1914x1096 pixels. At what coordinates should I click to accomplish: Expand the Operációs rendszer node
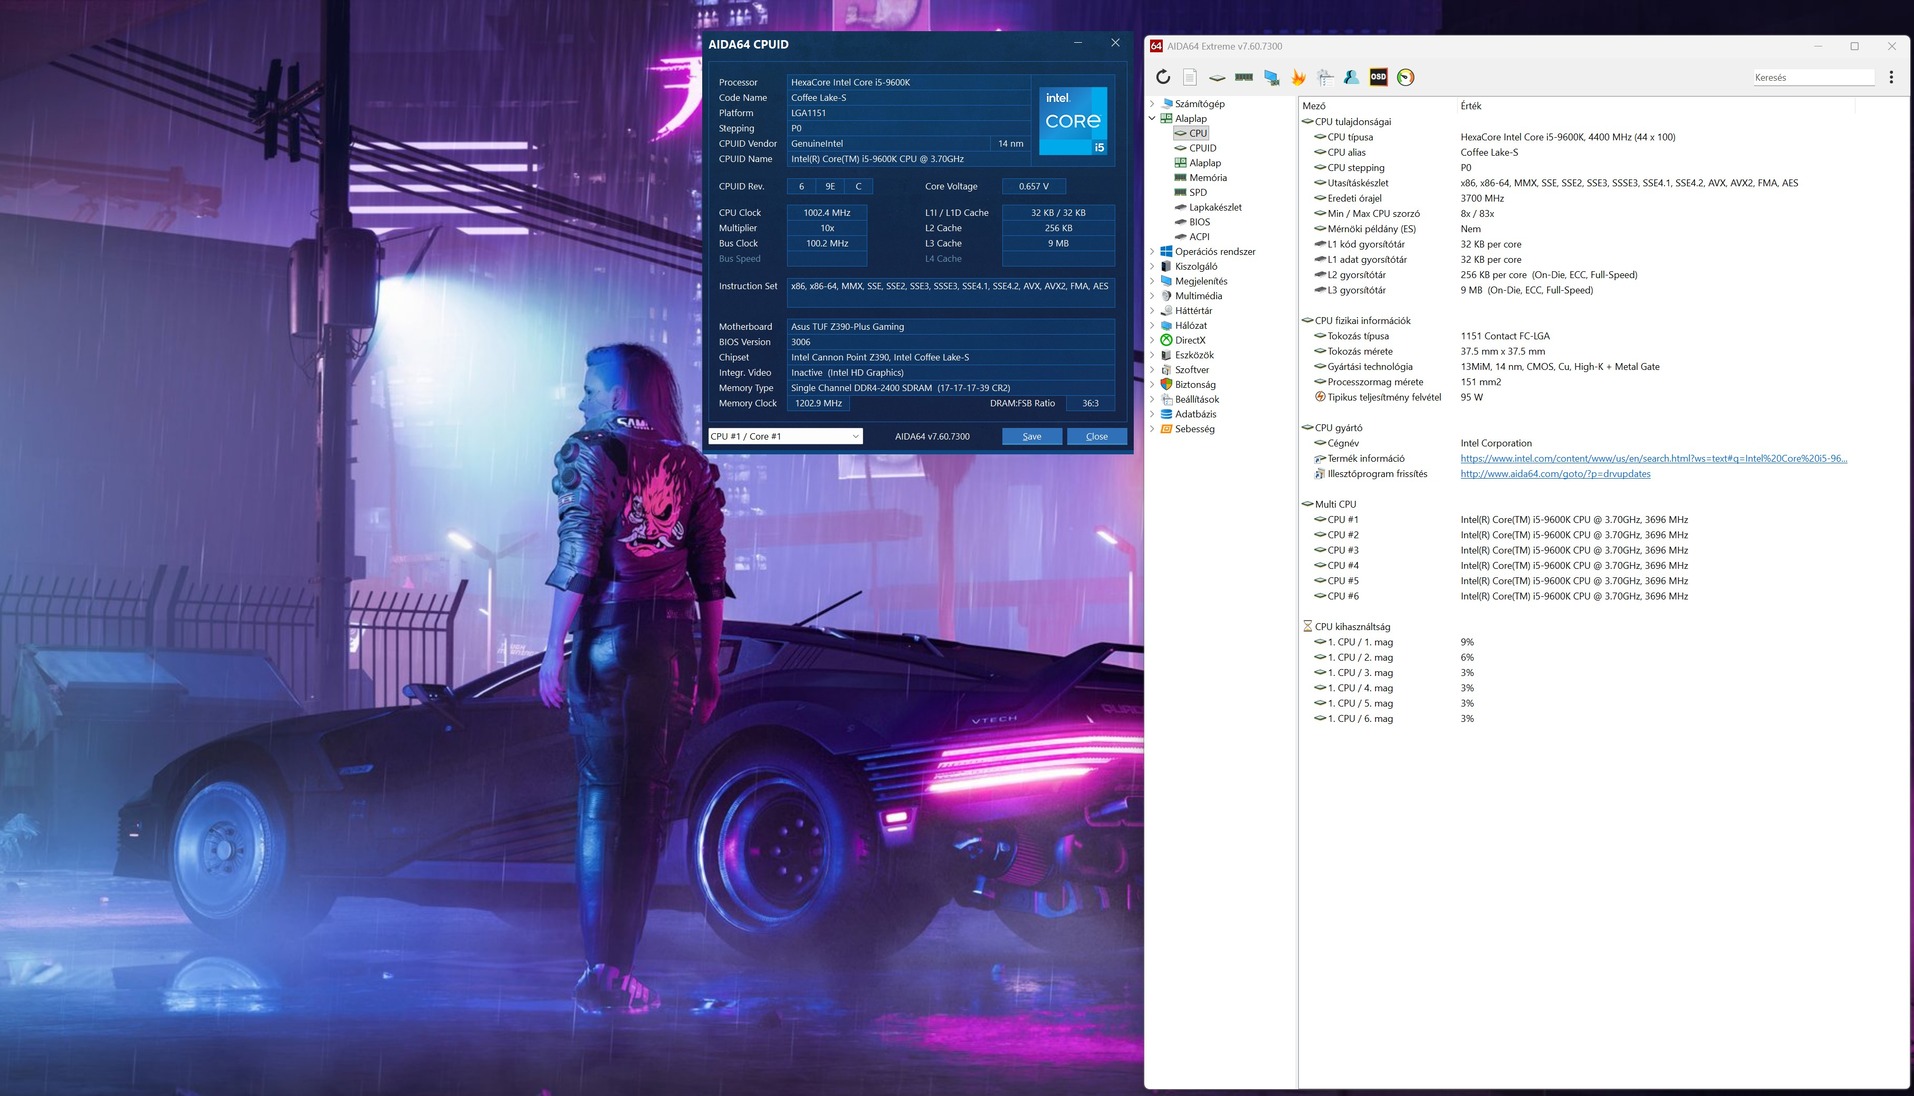(x=1152, y=252)
